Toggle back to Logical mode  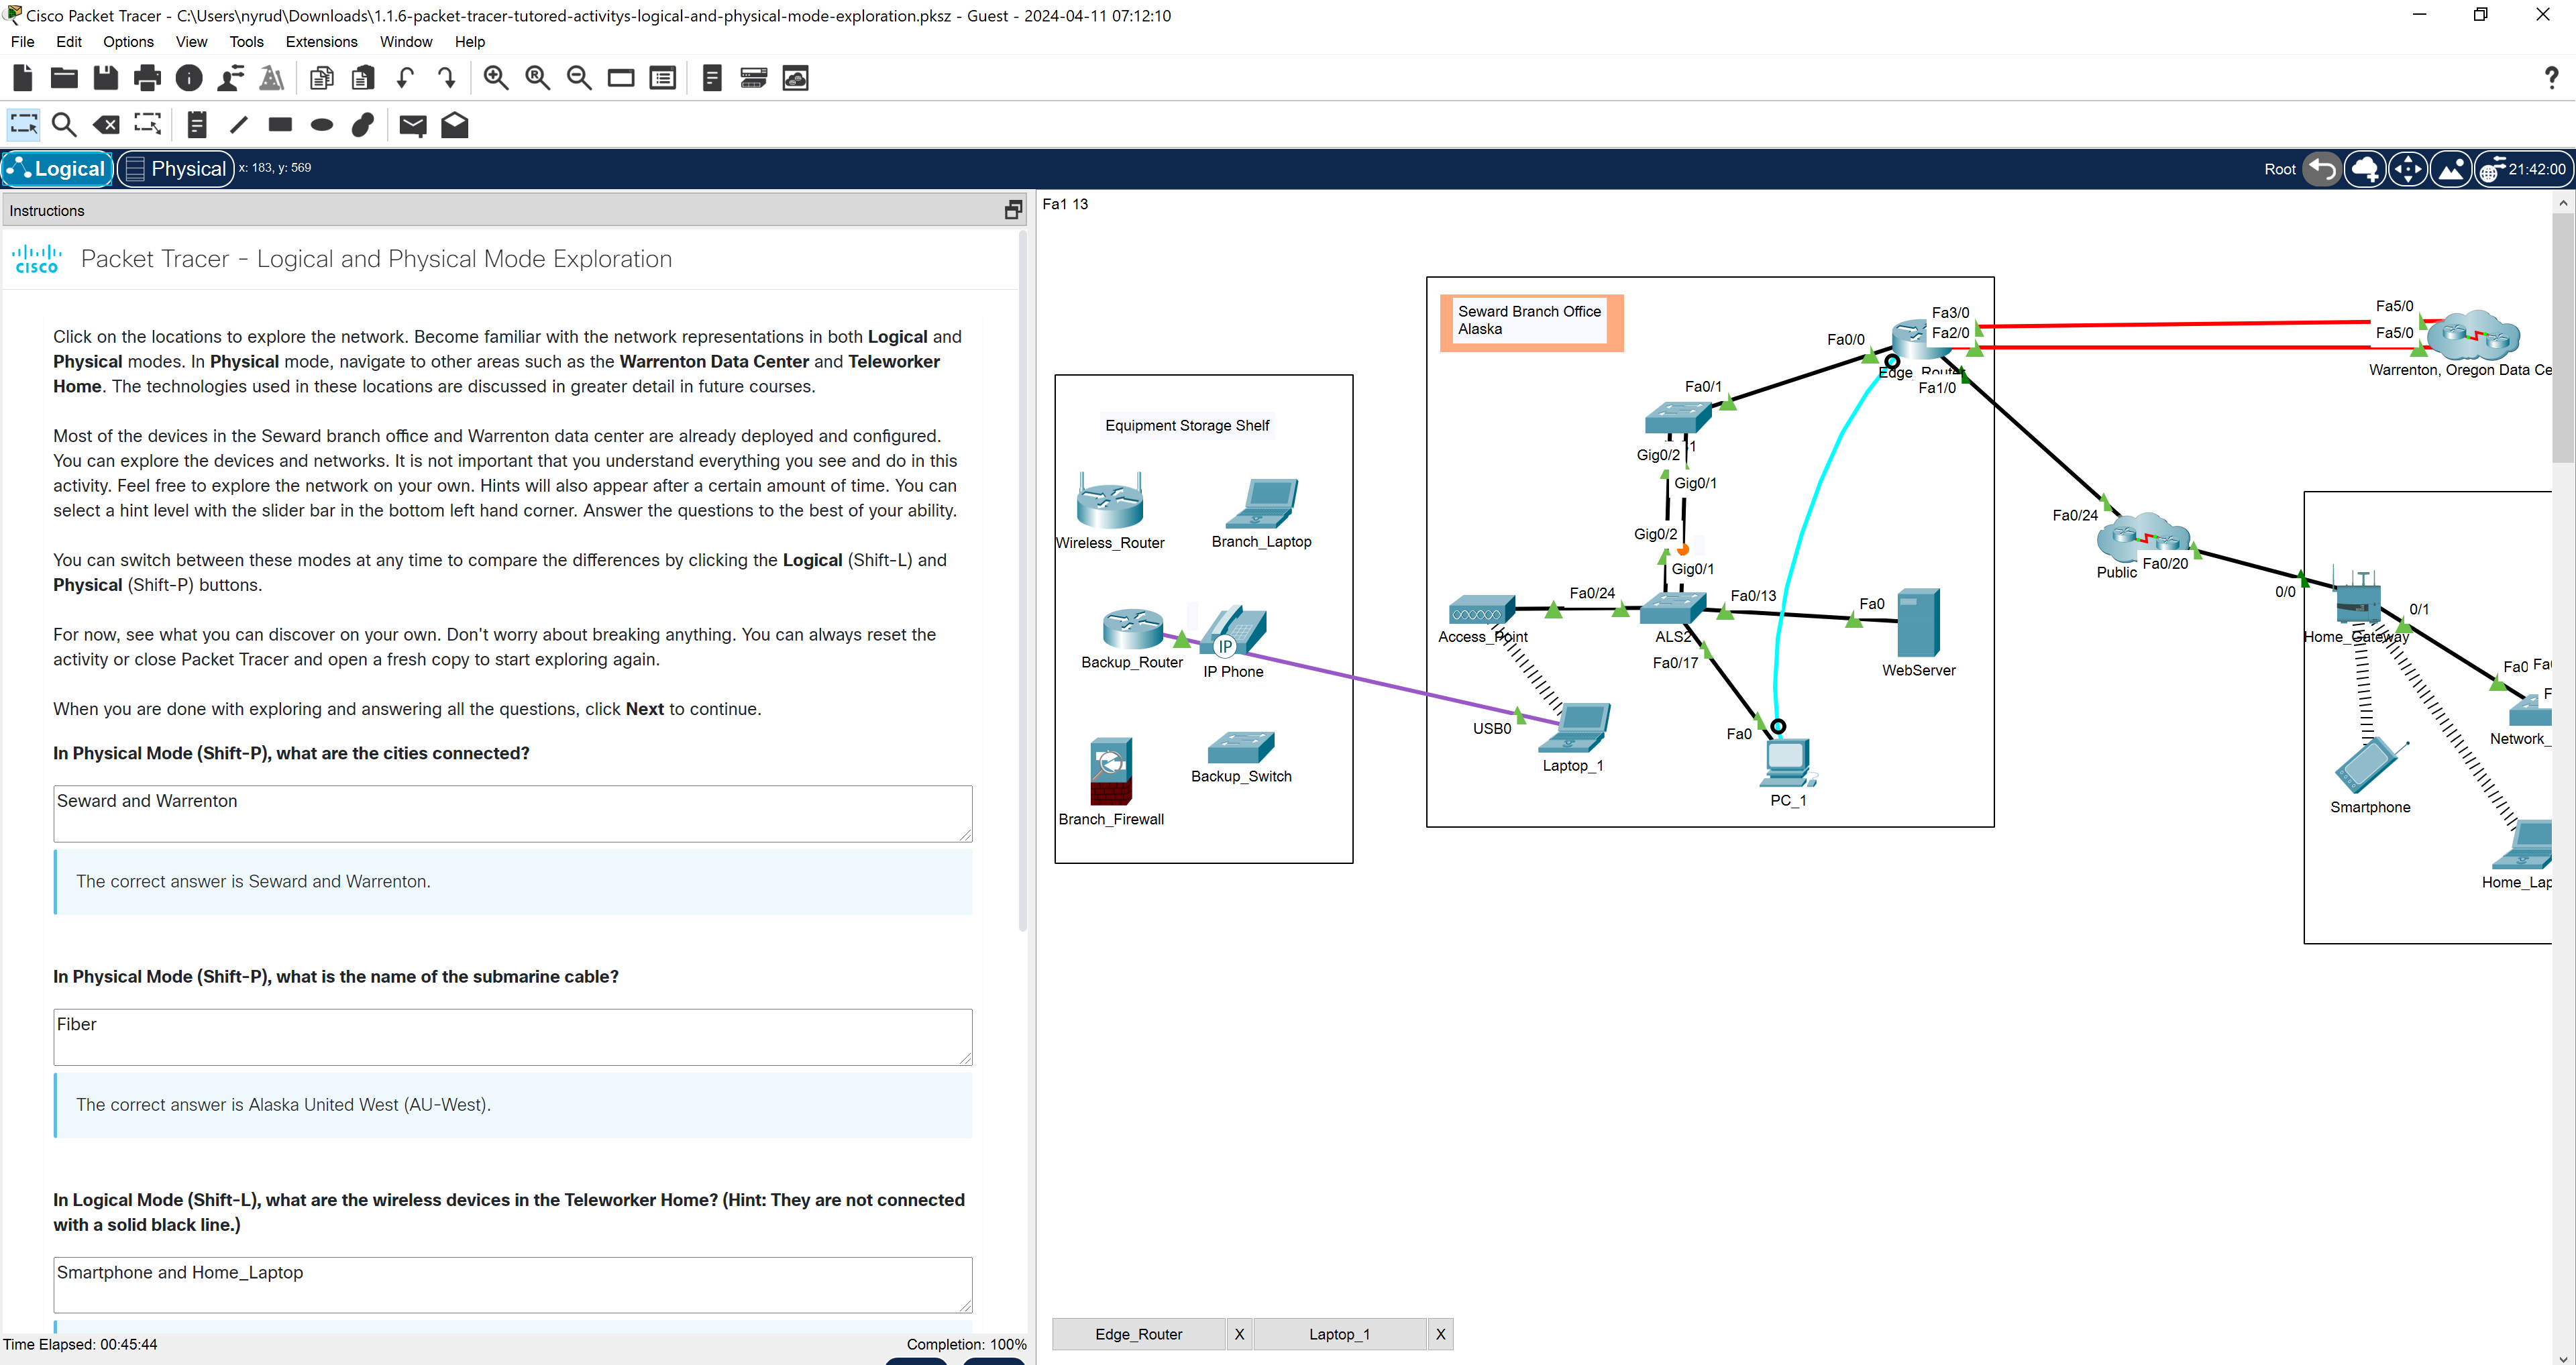[57, 168]
